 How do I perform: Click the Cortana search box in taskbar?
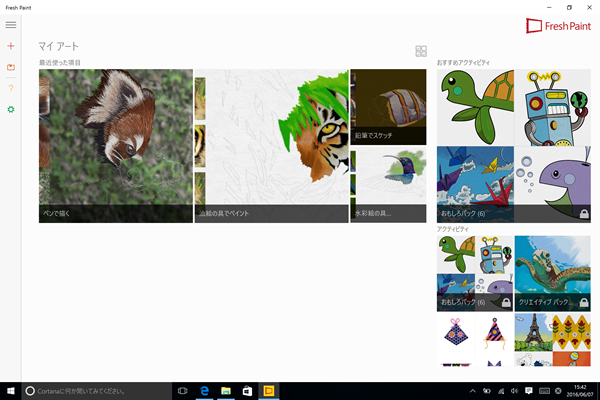coord(95,390)
